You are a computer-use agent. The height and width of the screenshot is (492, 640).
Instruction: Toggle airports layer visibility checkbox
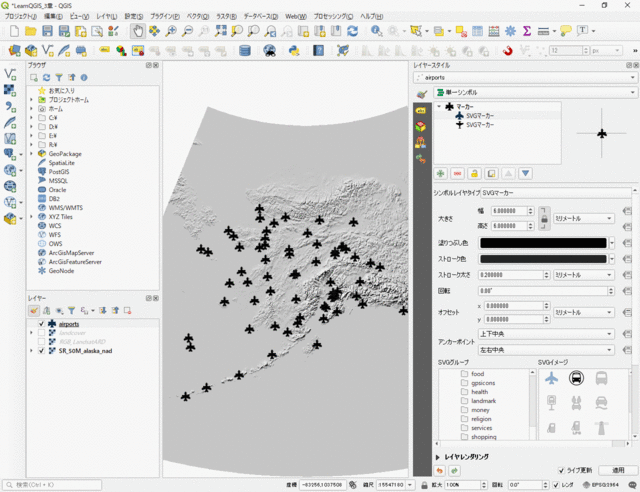[x=41, y=324]
